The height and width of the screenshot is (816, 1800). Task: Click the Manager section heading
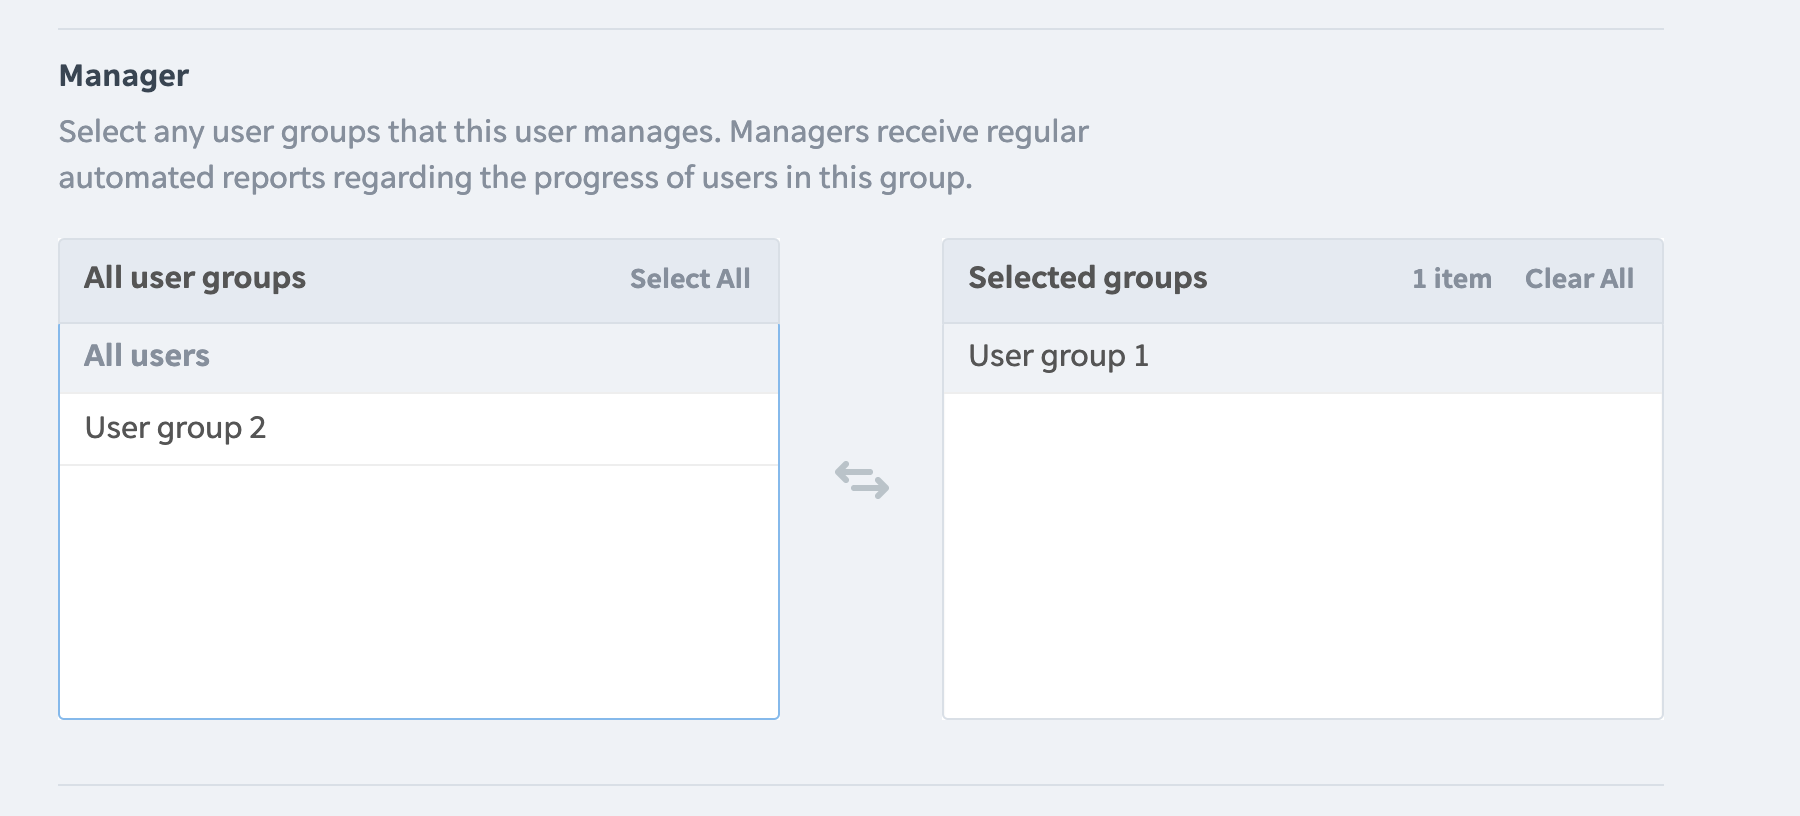point(124,76)
